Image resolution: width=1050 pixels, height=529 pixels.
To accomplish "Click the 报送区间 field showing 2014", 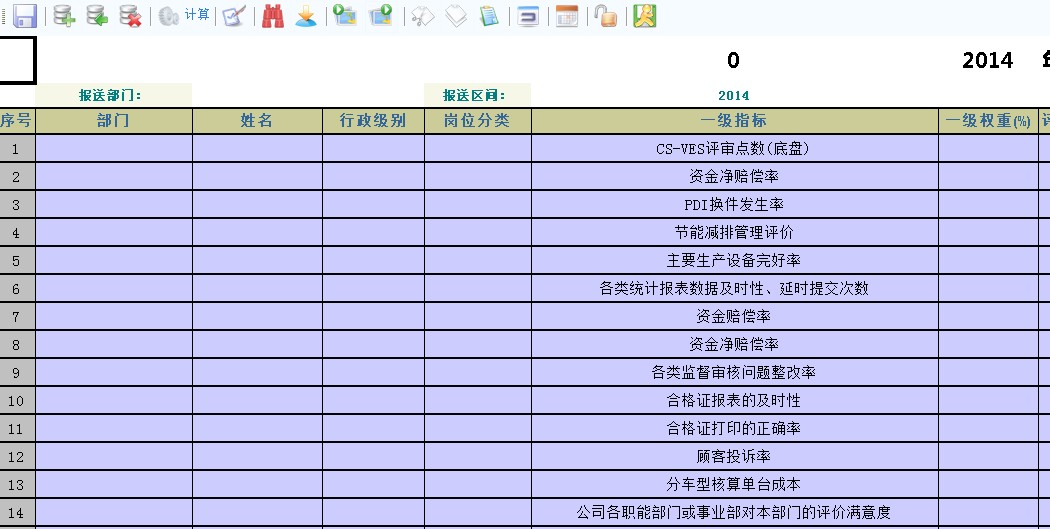I will (733, 96).
